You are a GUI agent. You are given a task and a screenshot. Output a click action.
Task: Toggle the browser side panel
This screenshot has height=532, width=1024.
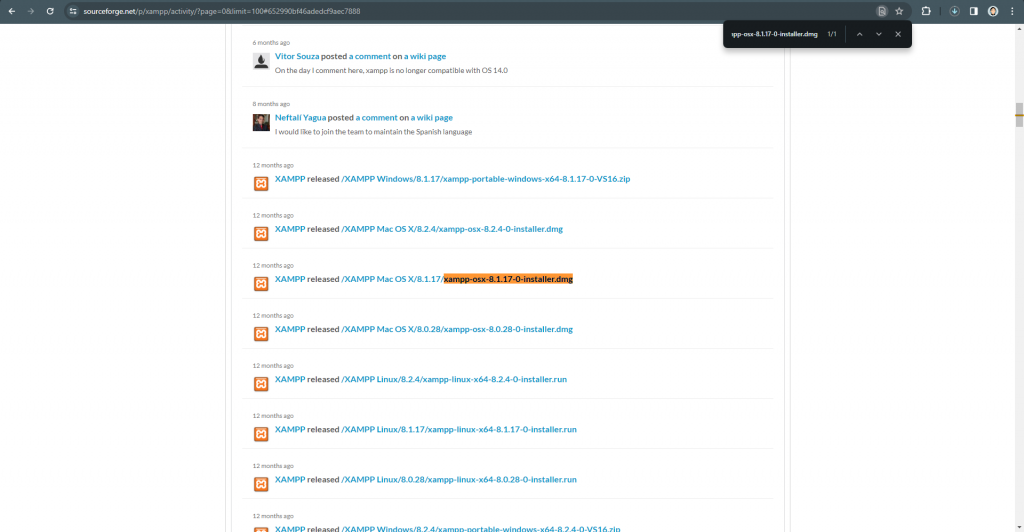(x=974, y=11)
